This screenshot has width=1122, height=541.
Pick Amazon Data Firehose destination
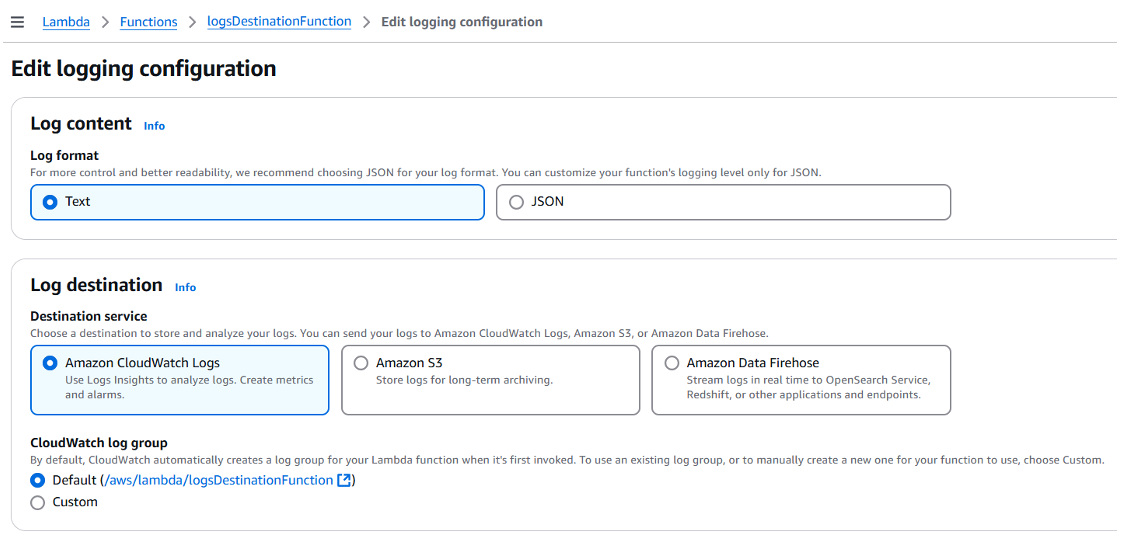click(x=801, y=380)
